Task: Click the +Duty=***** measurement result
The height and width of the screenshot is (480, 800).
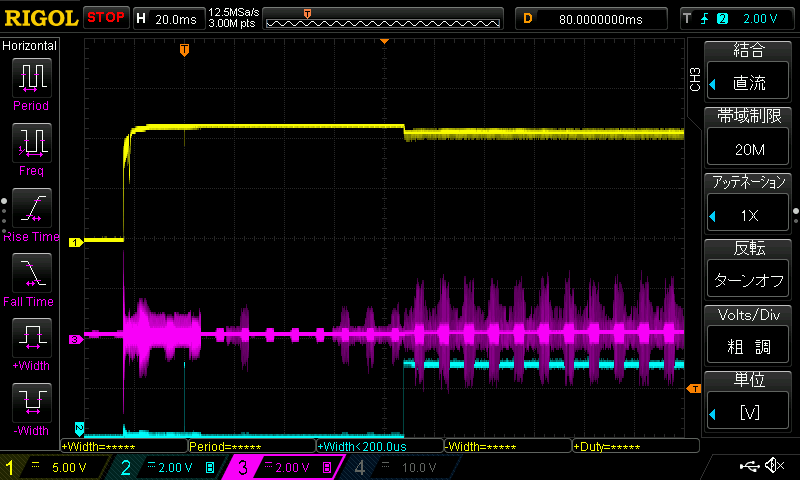Action: [x=636, y=447]
